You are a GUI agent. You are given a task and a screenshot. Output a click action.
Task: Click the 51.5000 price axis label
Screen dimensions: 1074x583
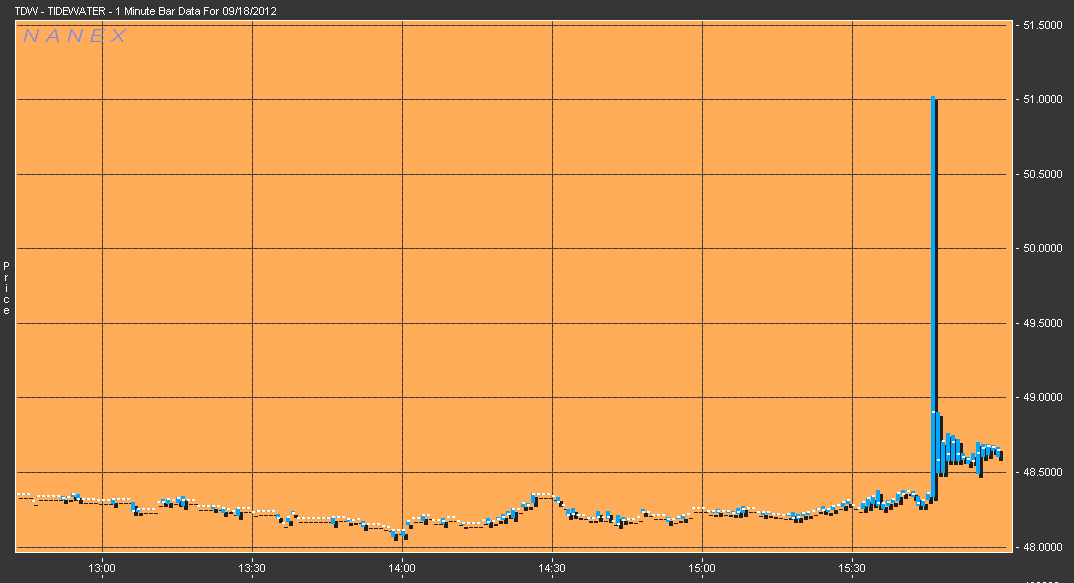click(1042, 25)
